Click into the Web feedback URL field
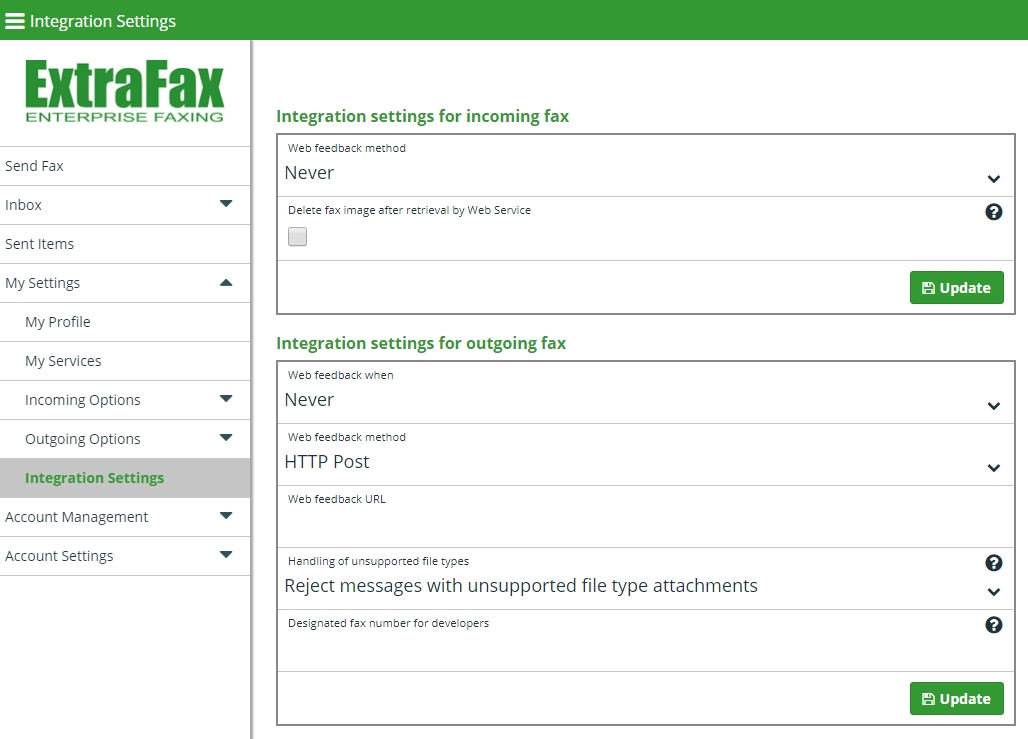1028x739 pixels. coord(646,517)
